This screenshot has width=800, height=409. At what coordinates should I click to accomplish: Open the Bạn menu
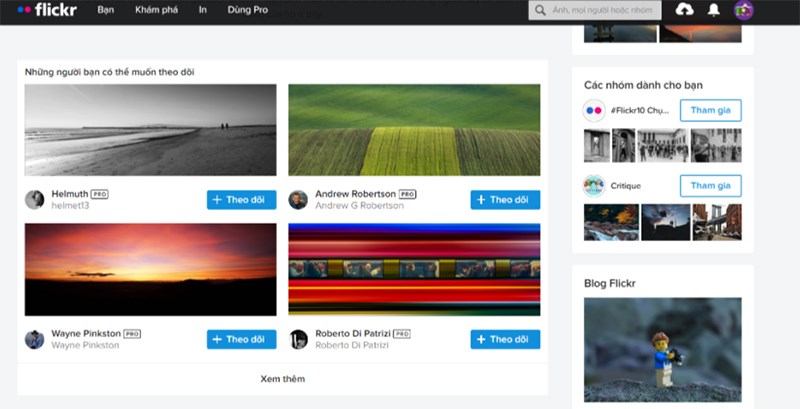pos(106,10)
